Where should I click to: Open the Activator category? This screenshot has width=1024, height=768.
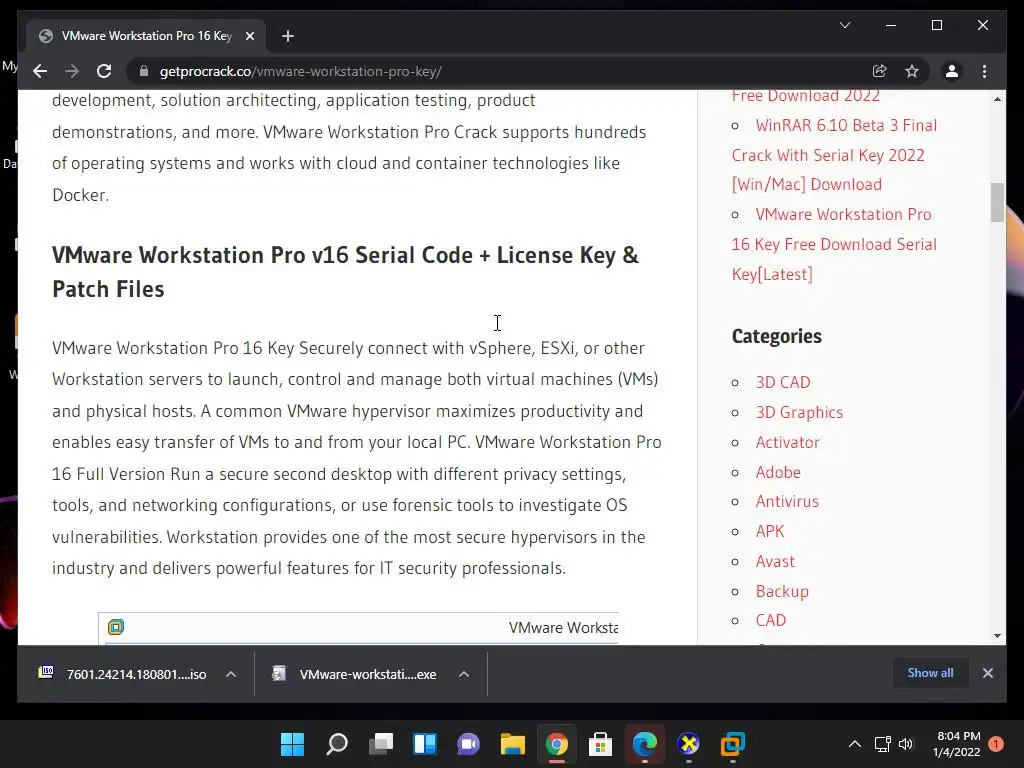787,442
